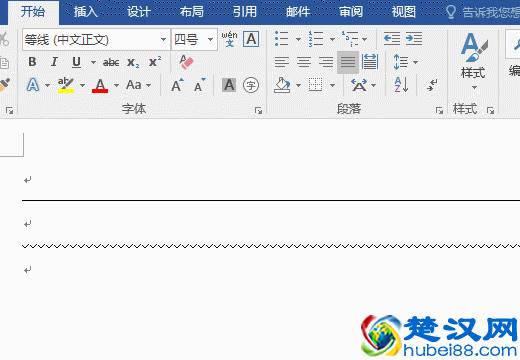The height and width of the screenshot is (360, 520).
Task: Expand font color dropdown arrow
Action: (116, 86)
